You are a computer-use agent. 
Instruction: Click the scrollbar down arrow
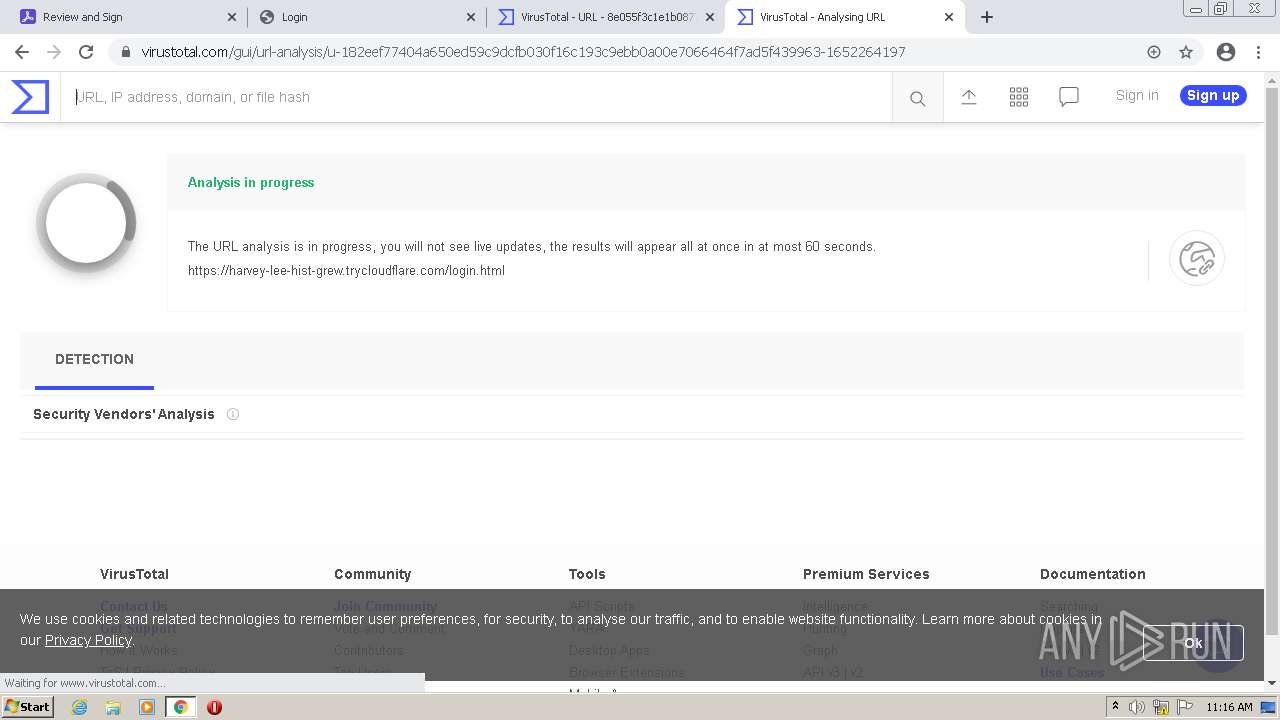1272,682
